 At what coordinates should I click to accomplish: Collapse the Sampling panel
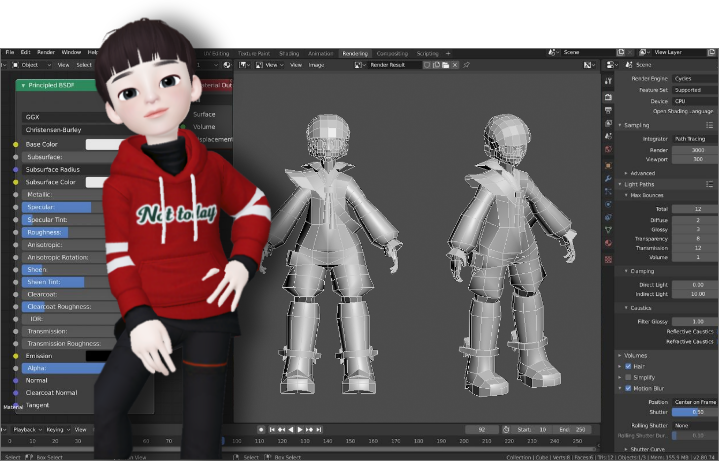[x=620, y=125]
